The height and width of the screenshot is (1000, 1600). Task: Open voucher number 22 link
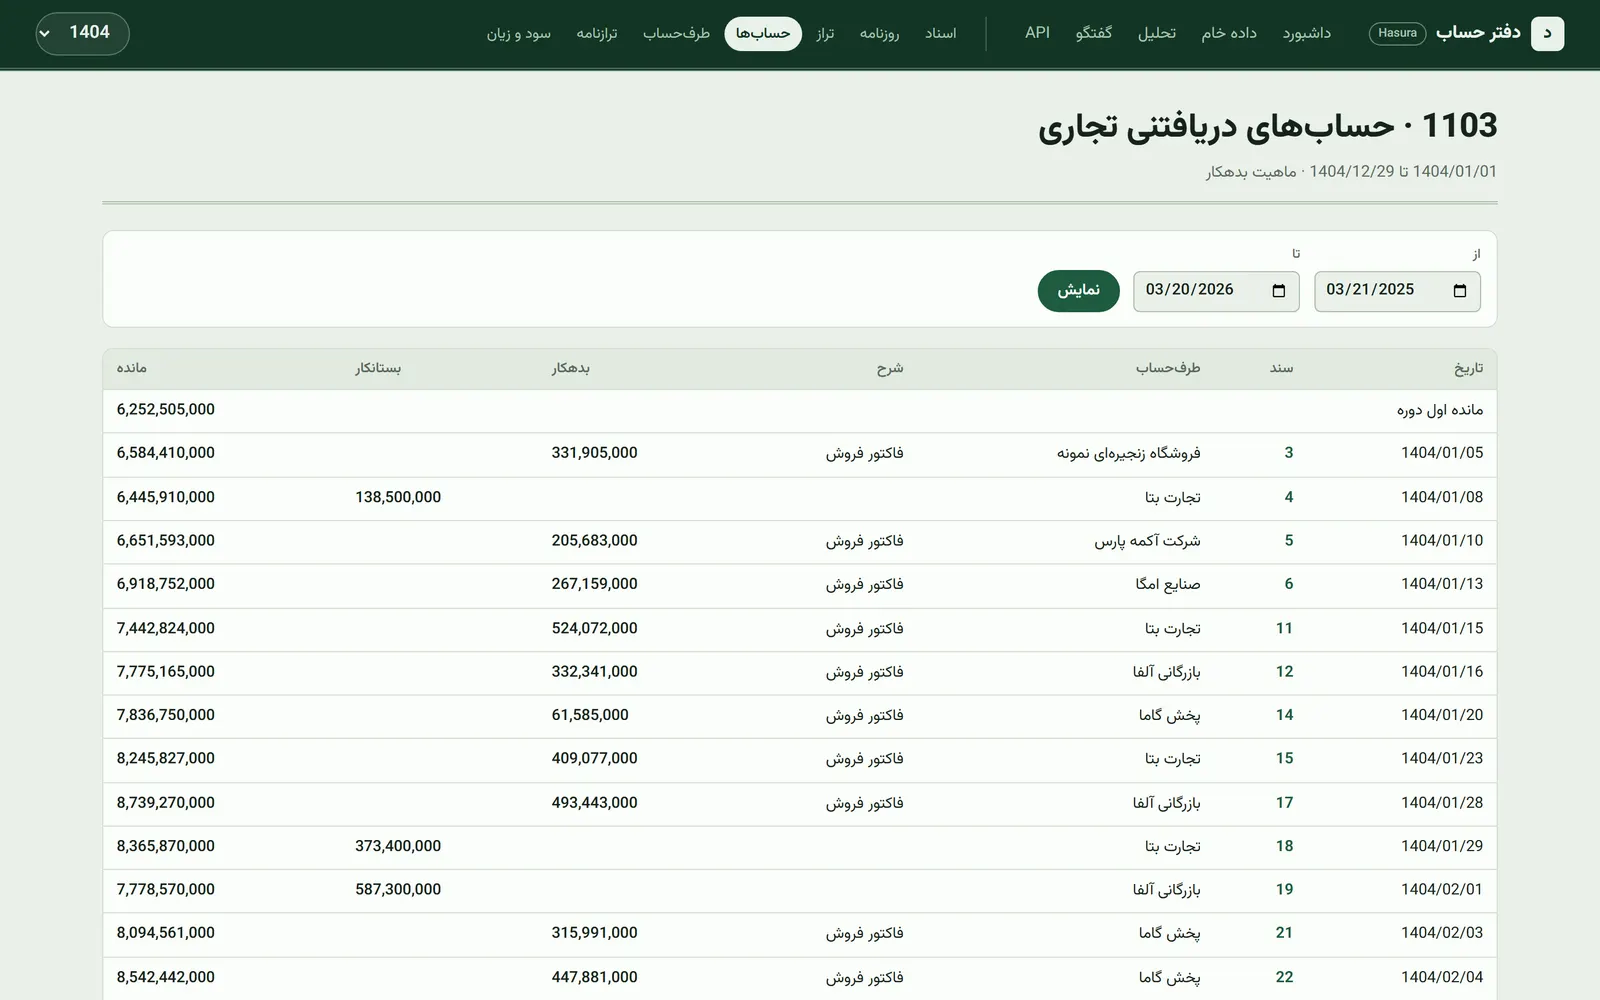coord(1284,977)
